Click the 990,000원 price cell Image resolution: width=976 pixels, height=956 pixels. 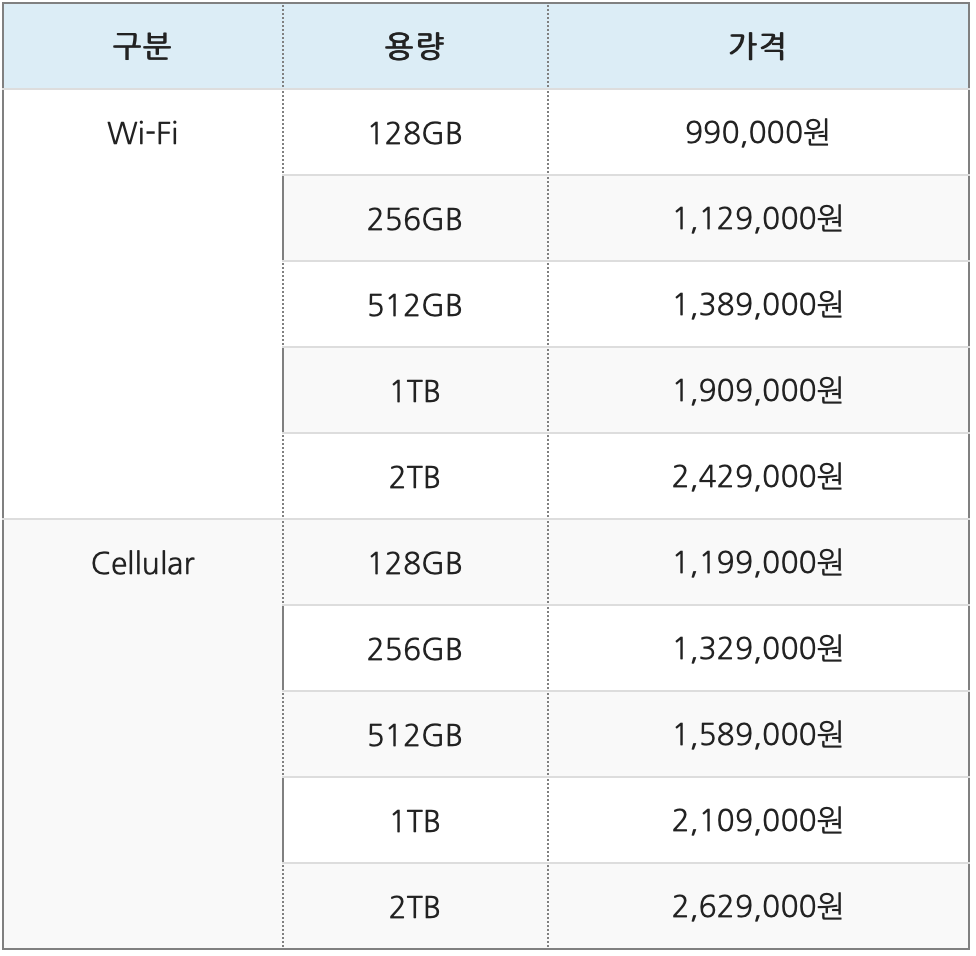[758, 131]
